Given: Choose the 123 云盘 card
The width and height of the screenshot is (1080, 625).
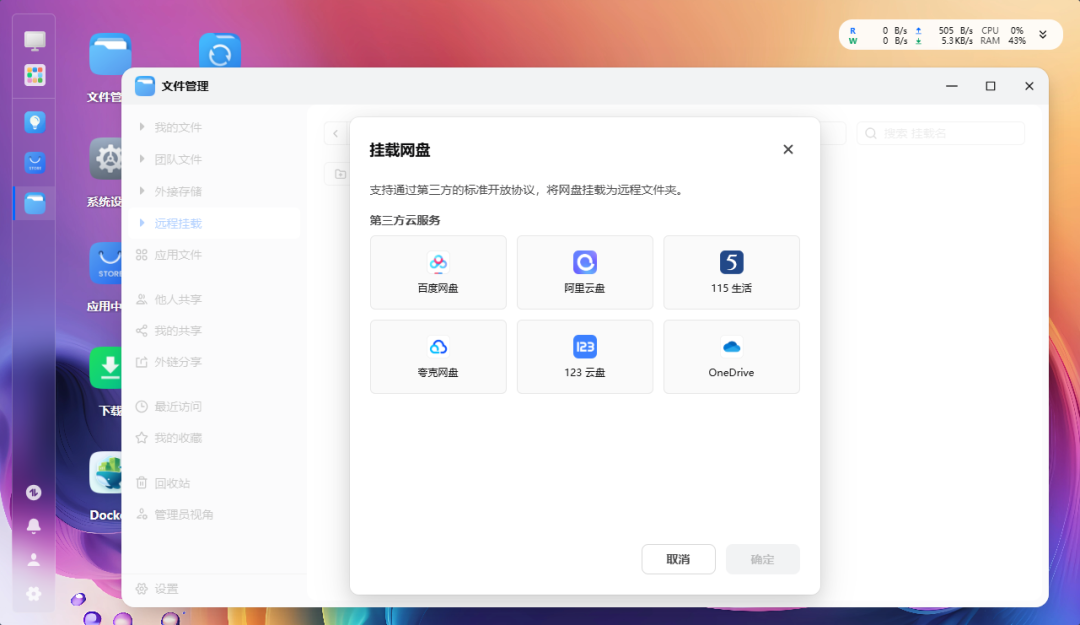Looking at the screenshot, I should click(x=585, y=356).
